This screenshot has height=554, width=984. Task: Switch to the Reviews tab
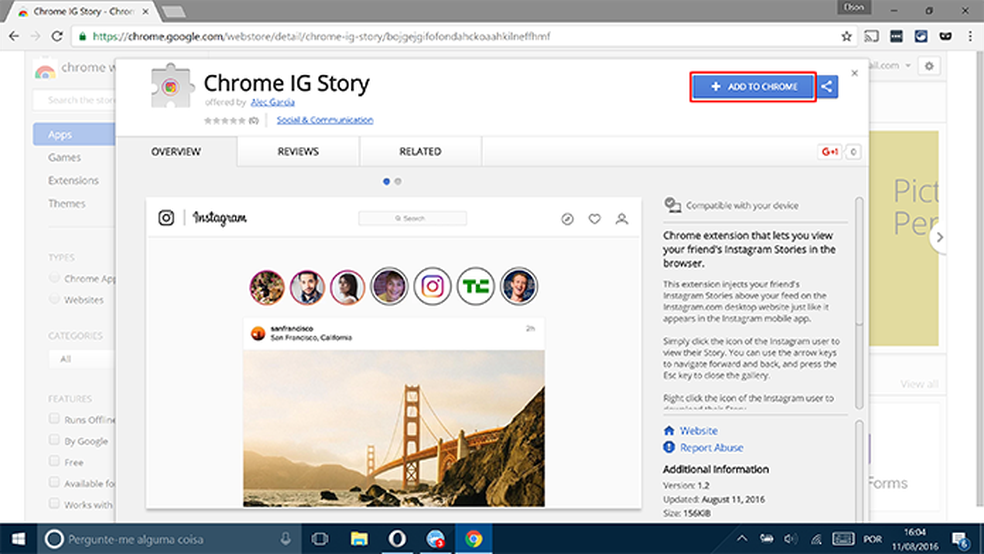pos(298,152)
